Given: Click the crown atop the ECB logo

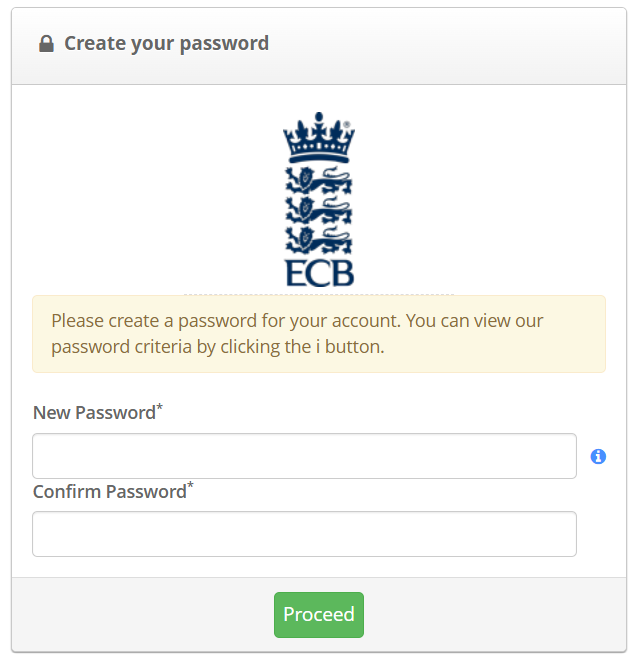Looking at the screenshot, I should point(319,138).
